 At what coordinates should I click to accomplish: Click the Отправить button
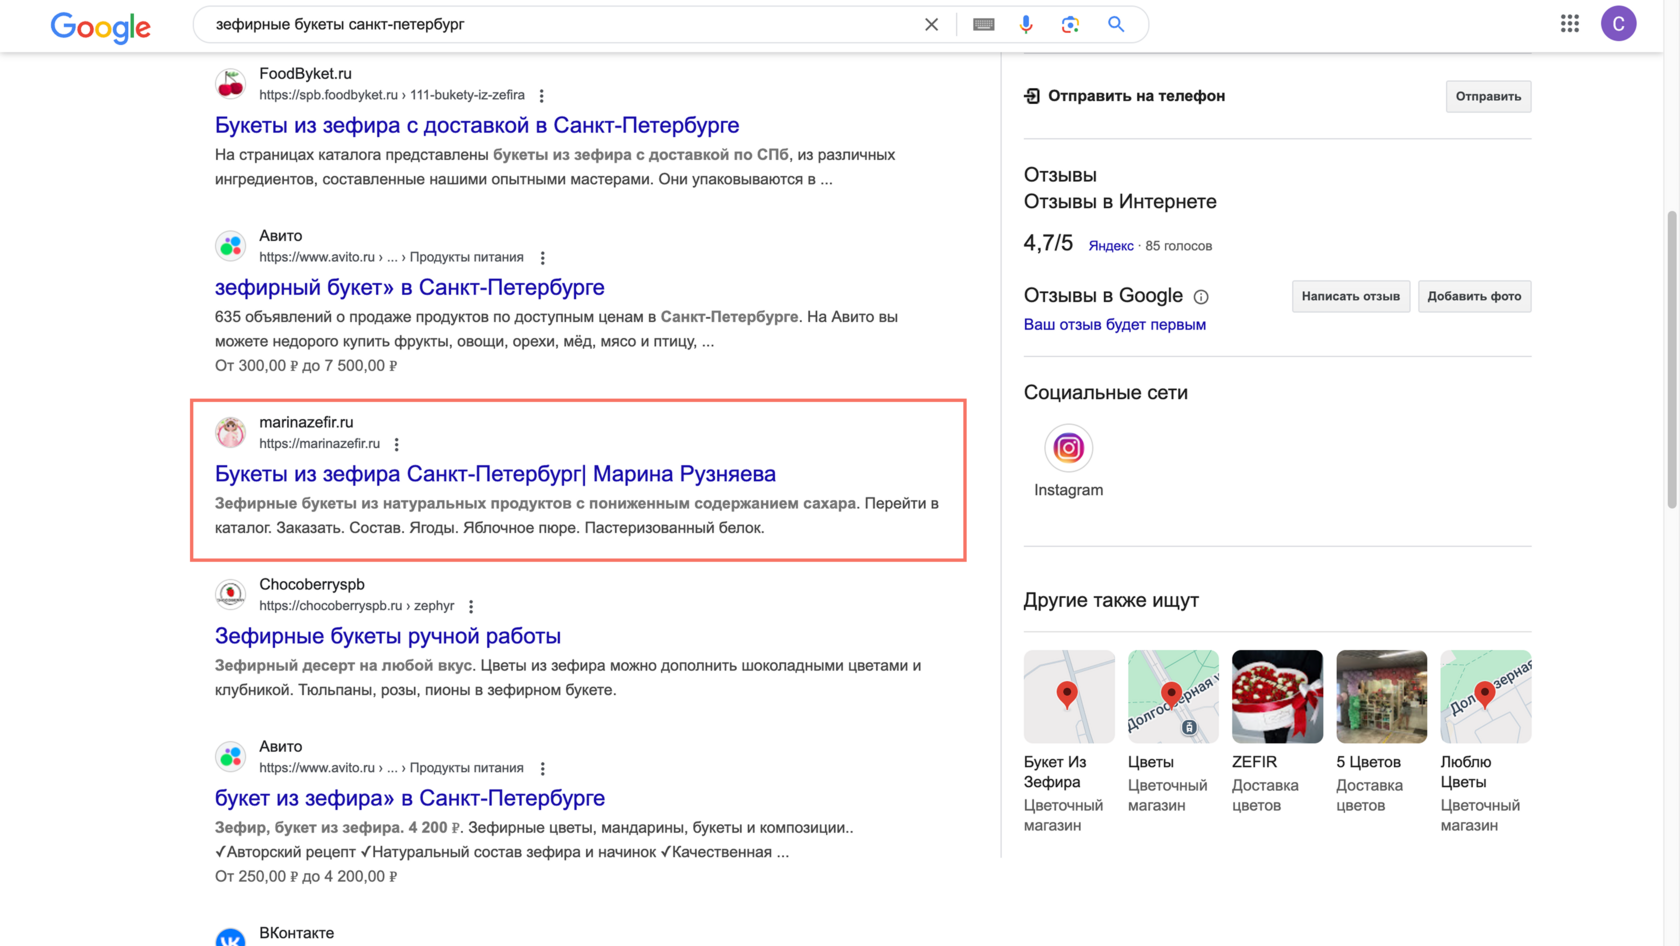click(x=1488, y=96)
